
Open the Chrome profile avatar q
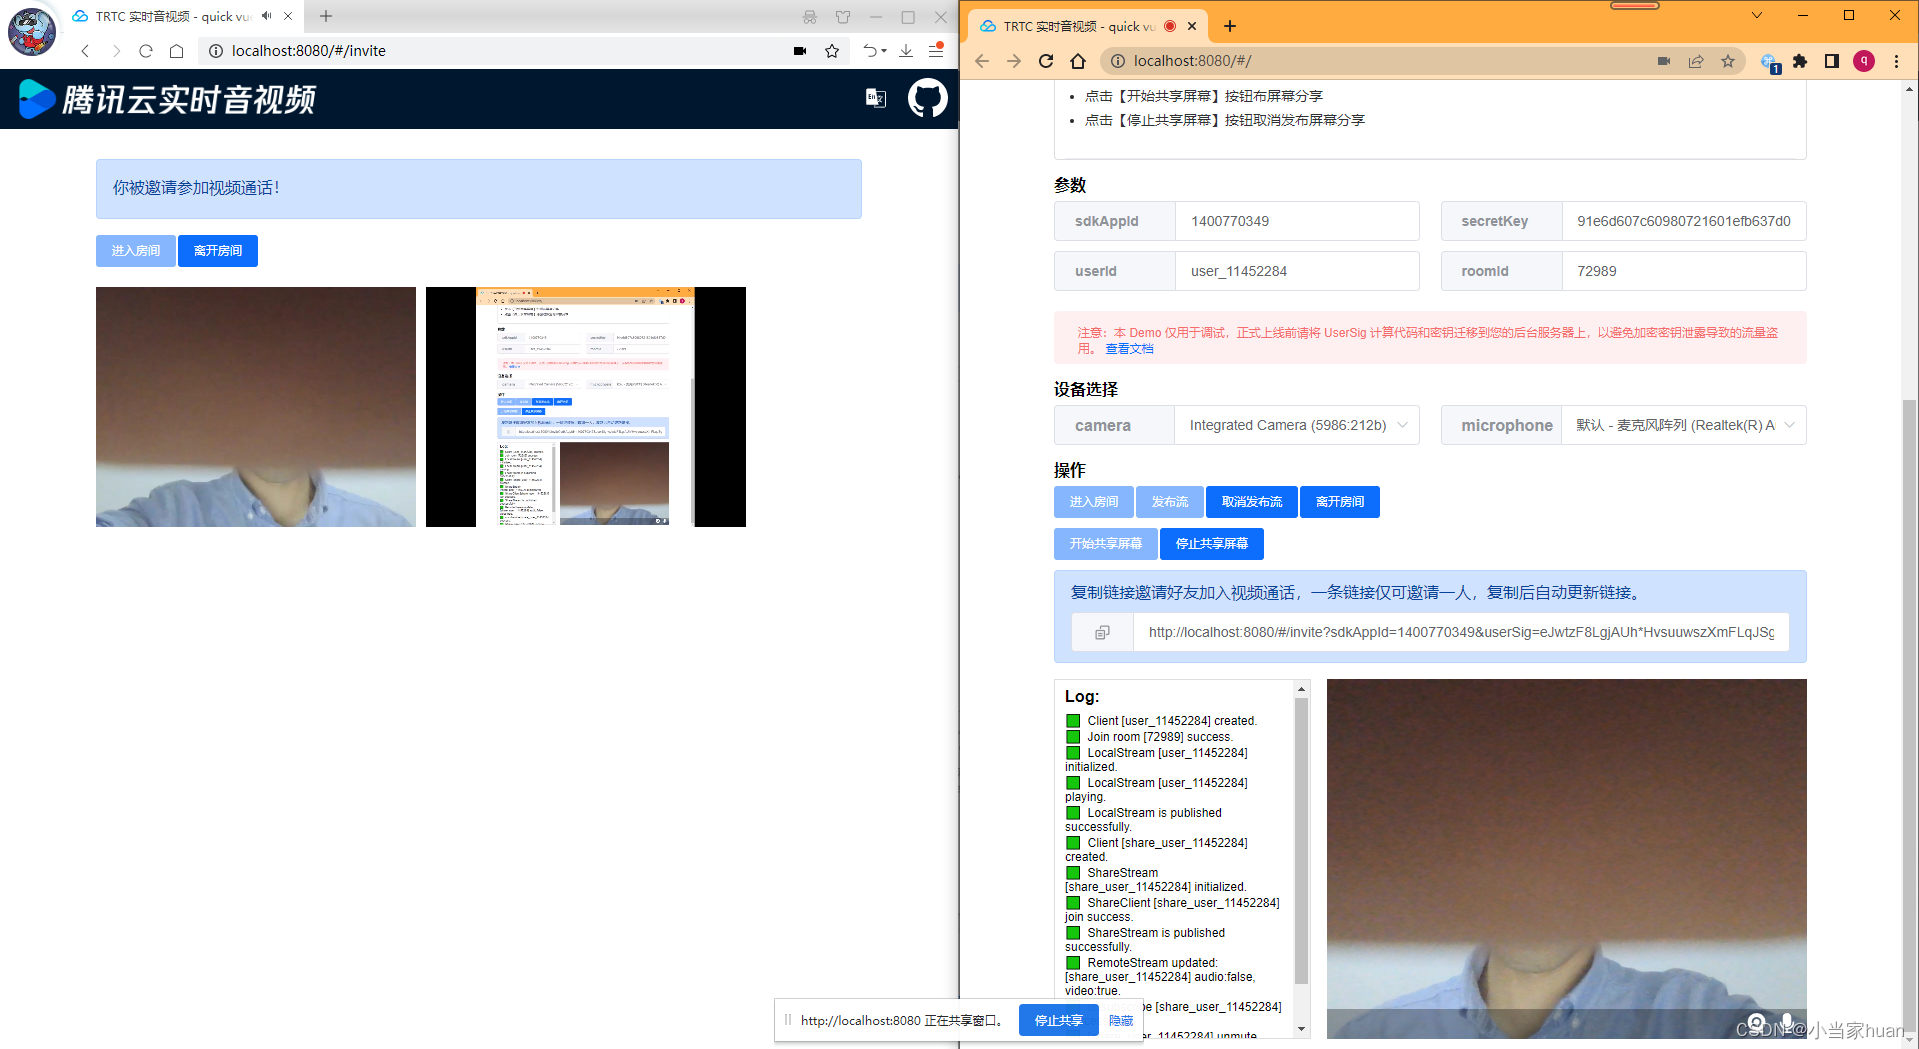click(x=1864, y=61)
